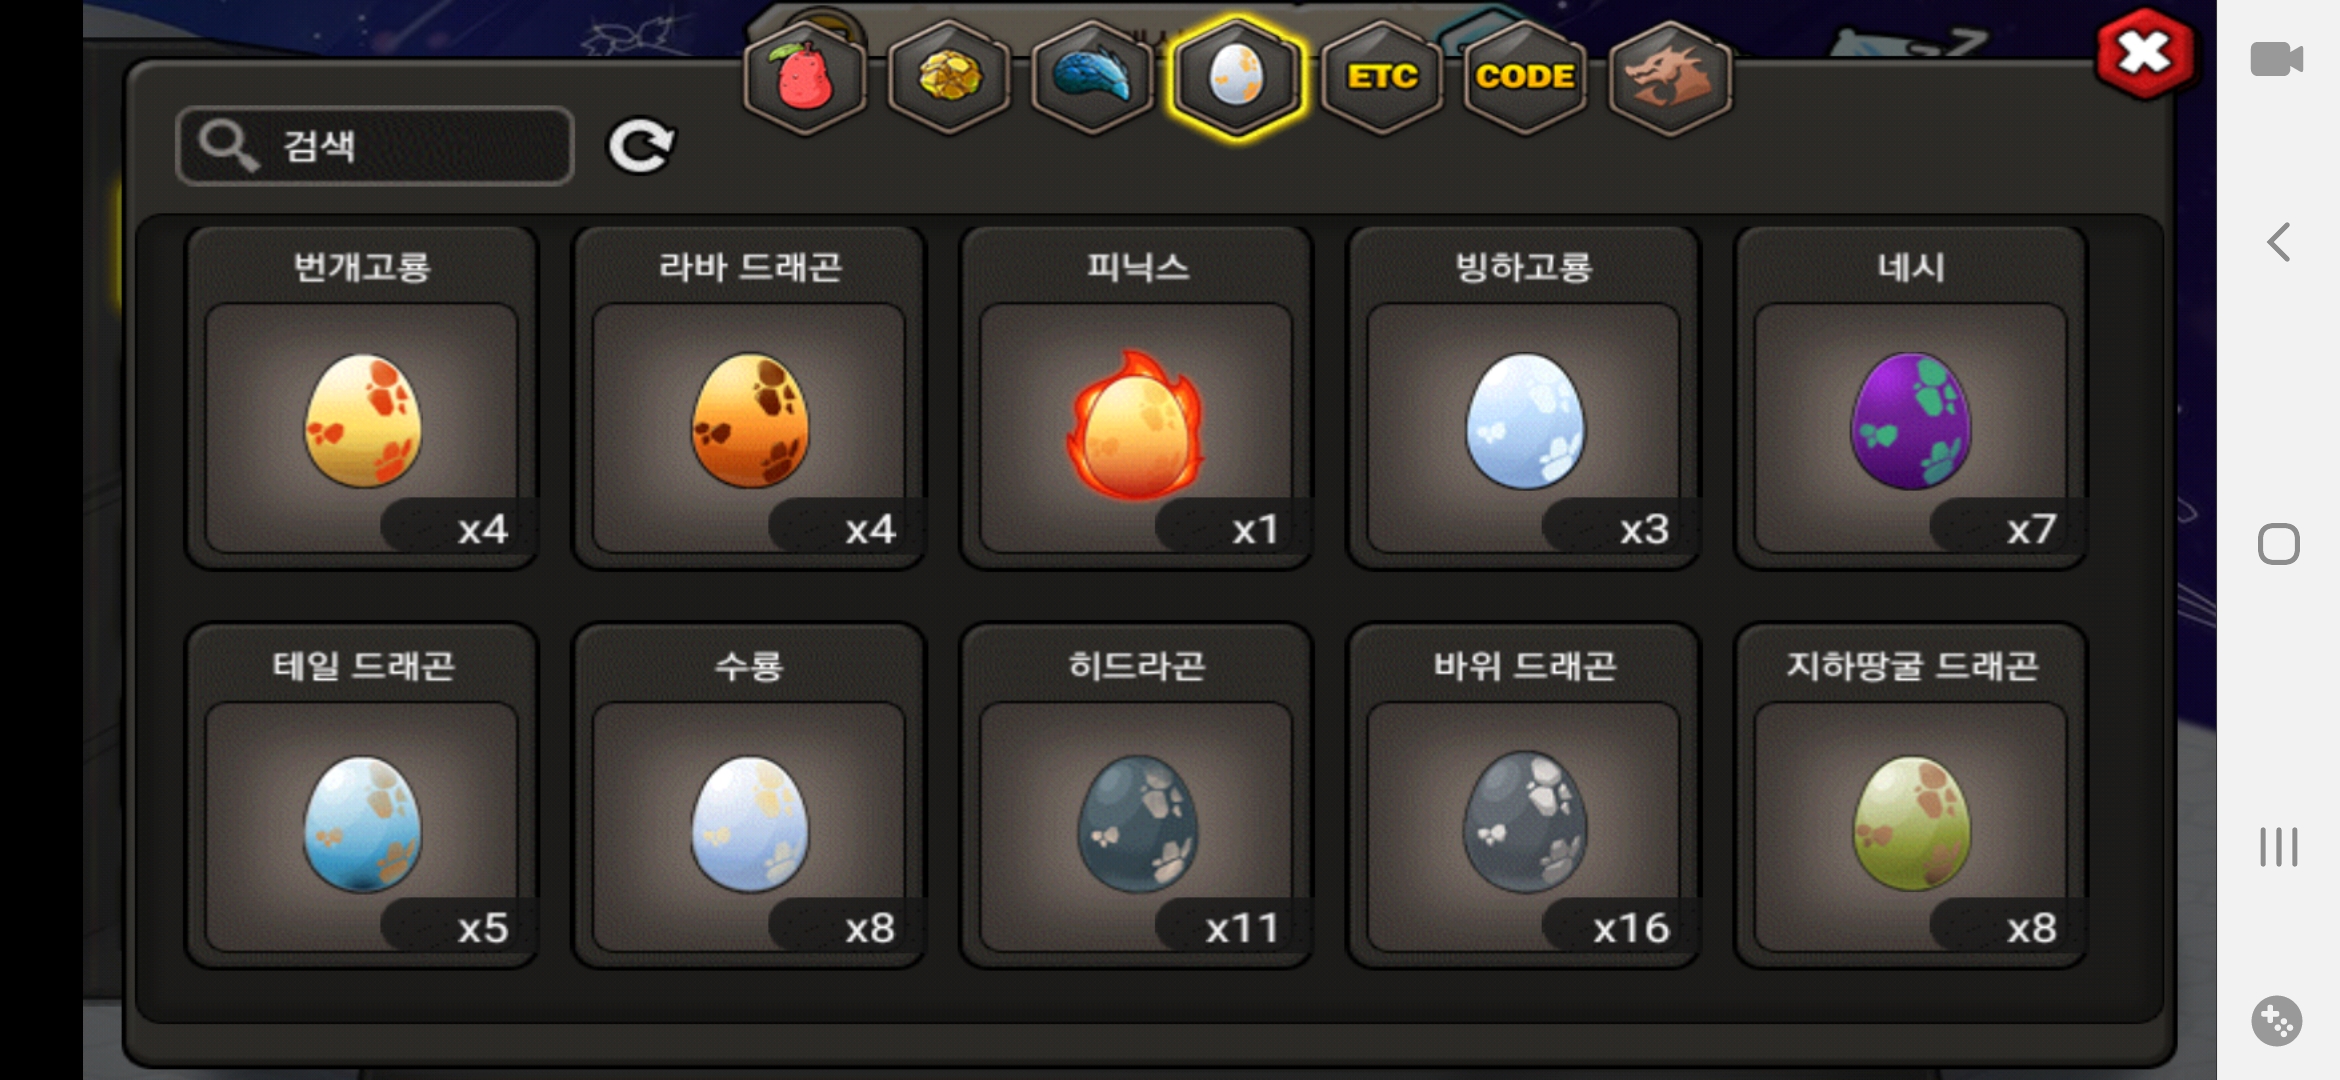Open the game controller tools icon
Image resolution: width=2340 pixels, height=1080 pixels.
click(2277, 1021)
